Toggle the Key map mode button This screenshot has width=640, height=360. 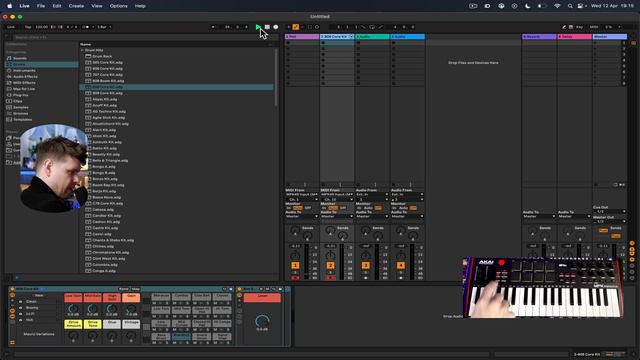coord(579,27)
